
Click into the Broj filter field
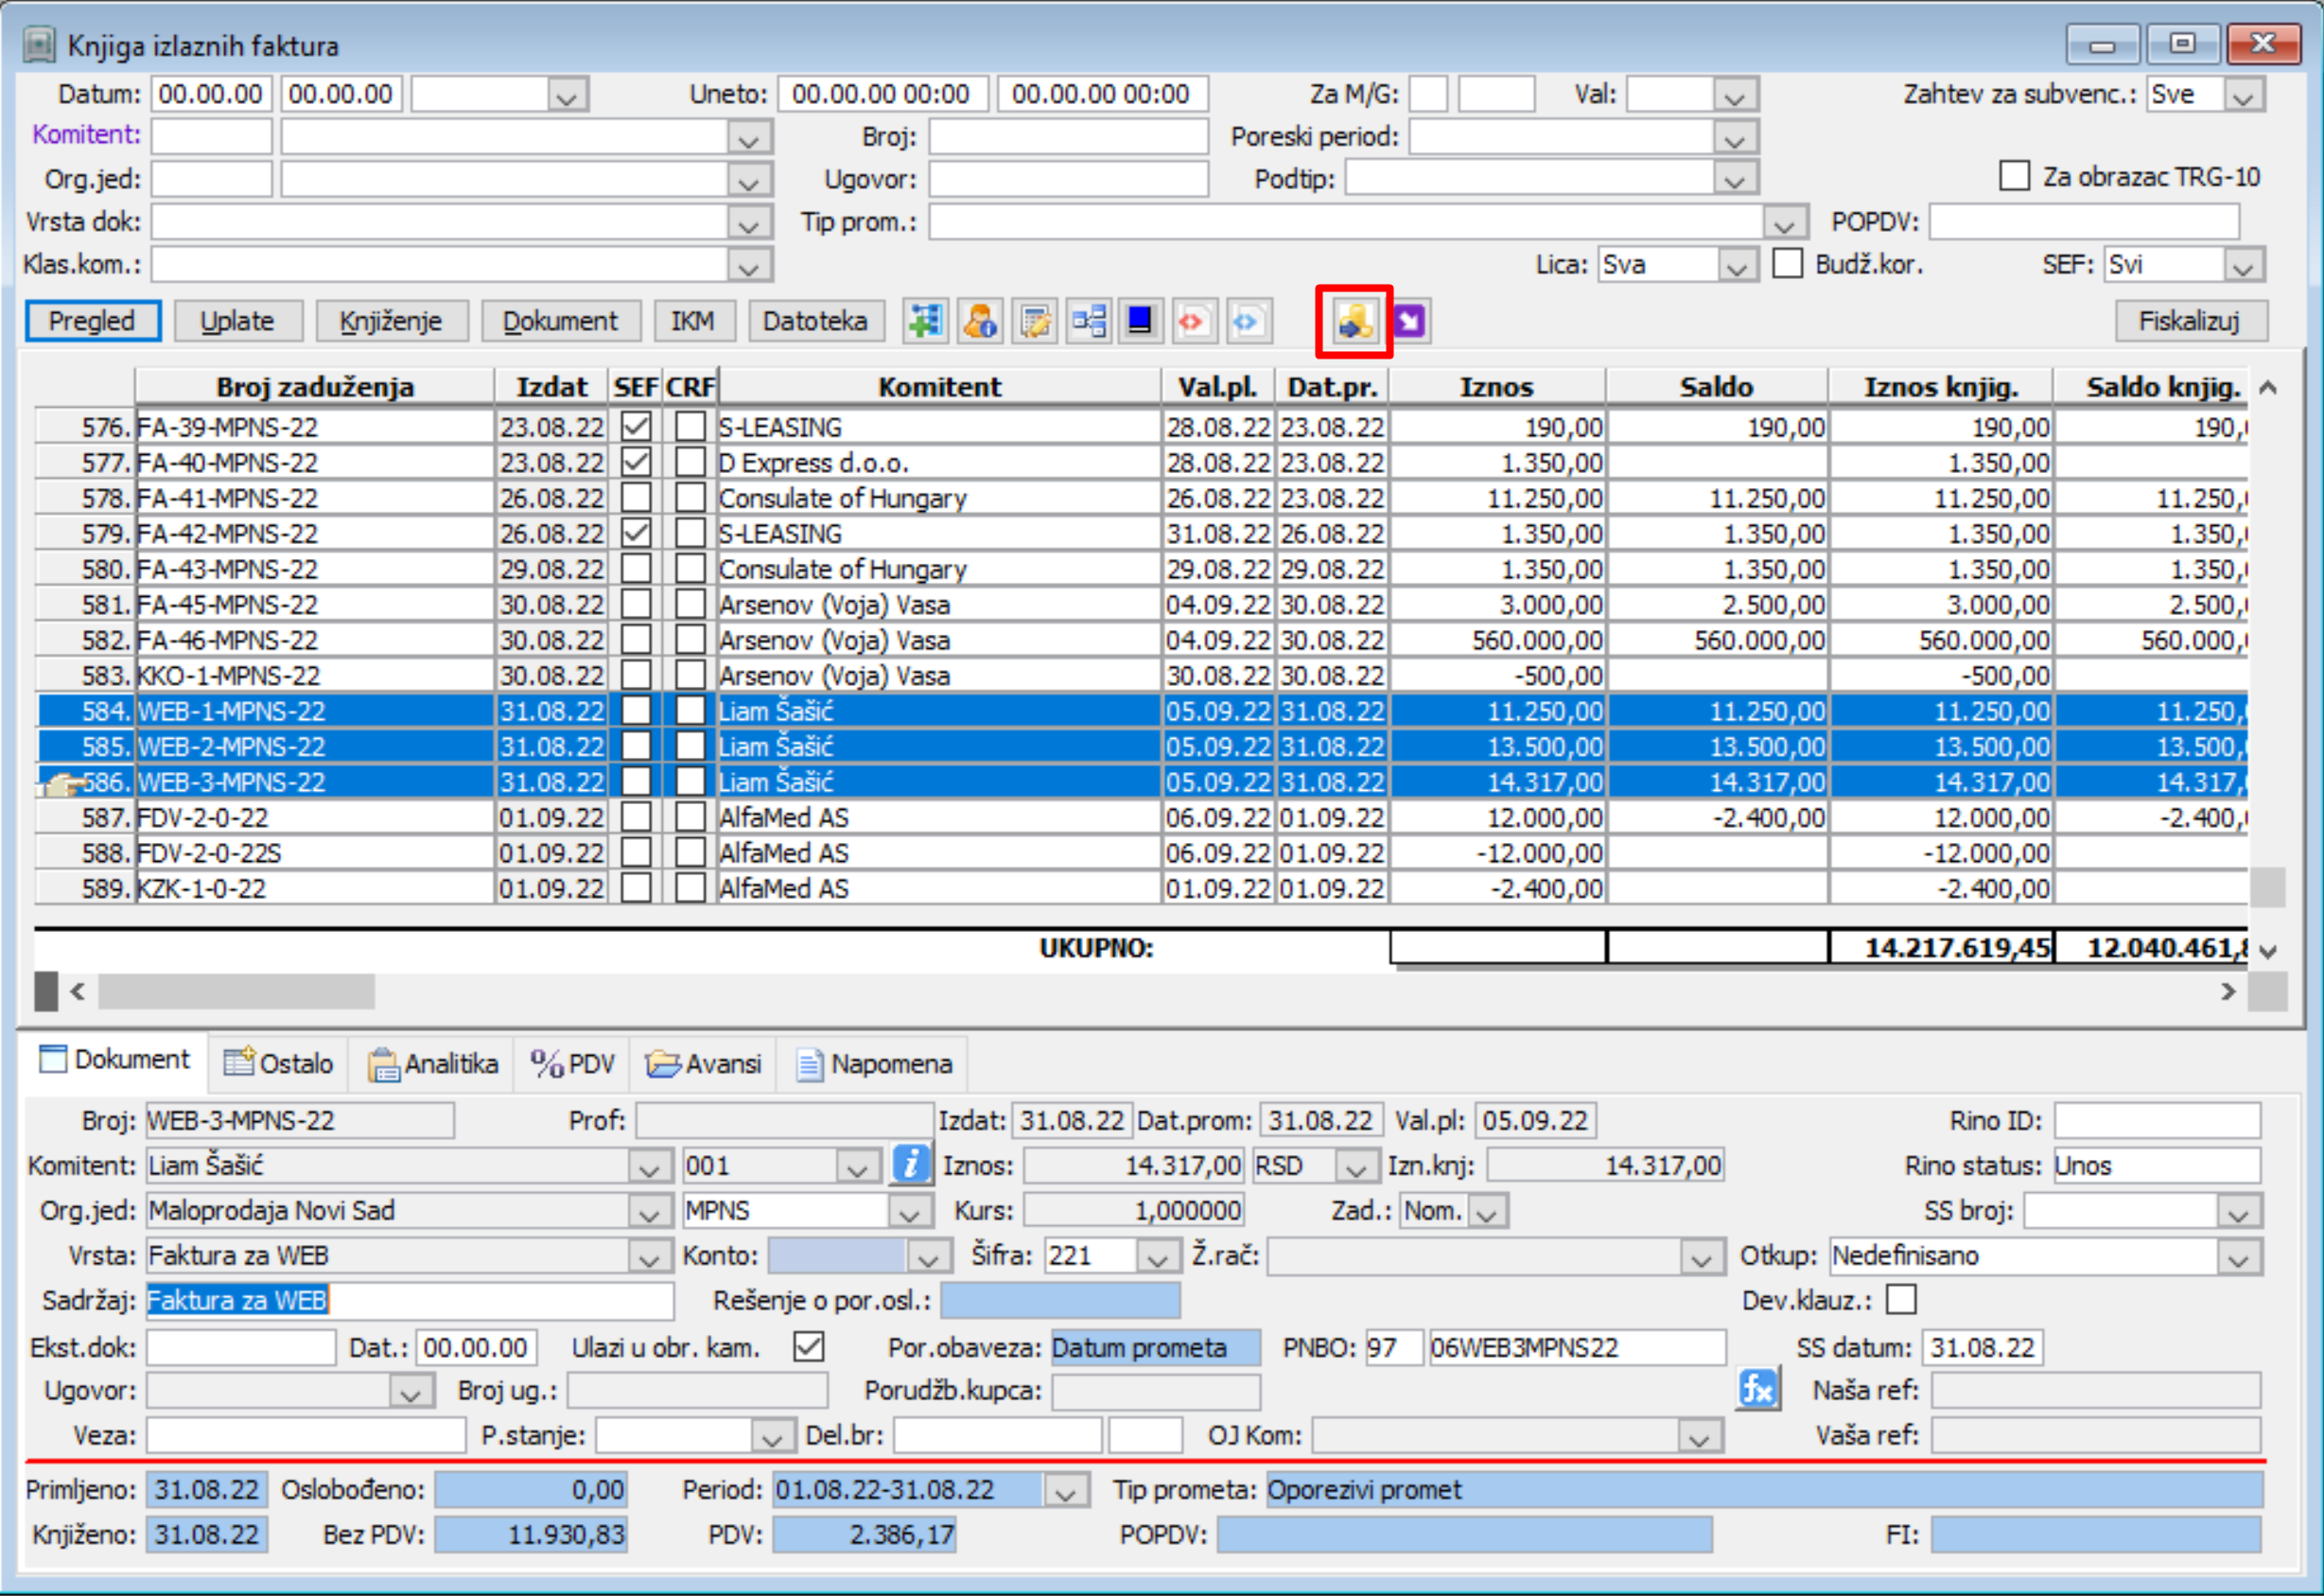click(1067, 136)
